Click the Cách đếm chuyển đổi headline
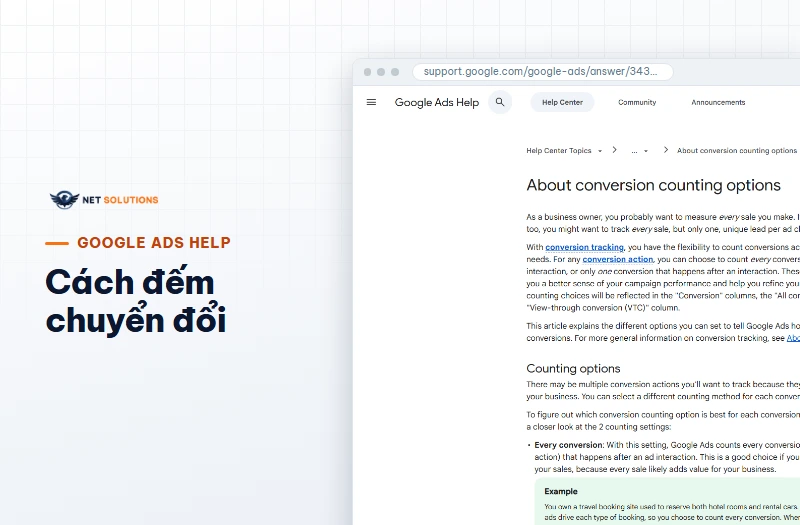Screen dimensions: 800x525 (x=136, y=301)
